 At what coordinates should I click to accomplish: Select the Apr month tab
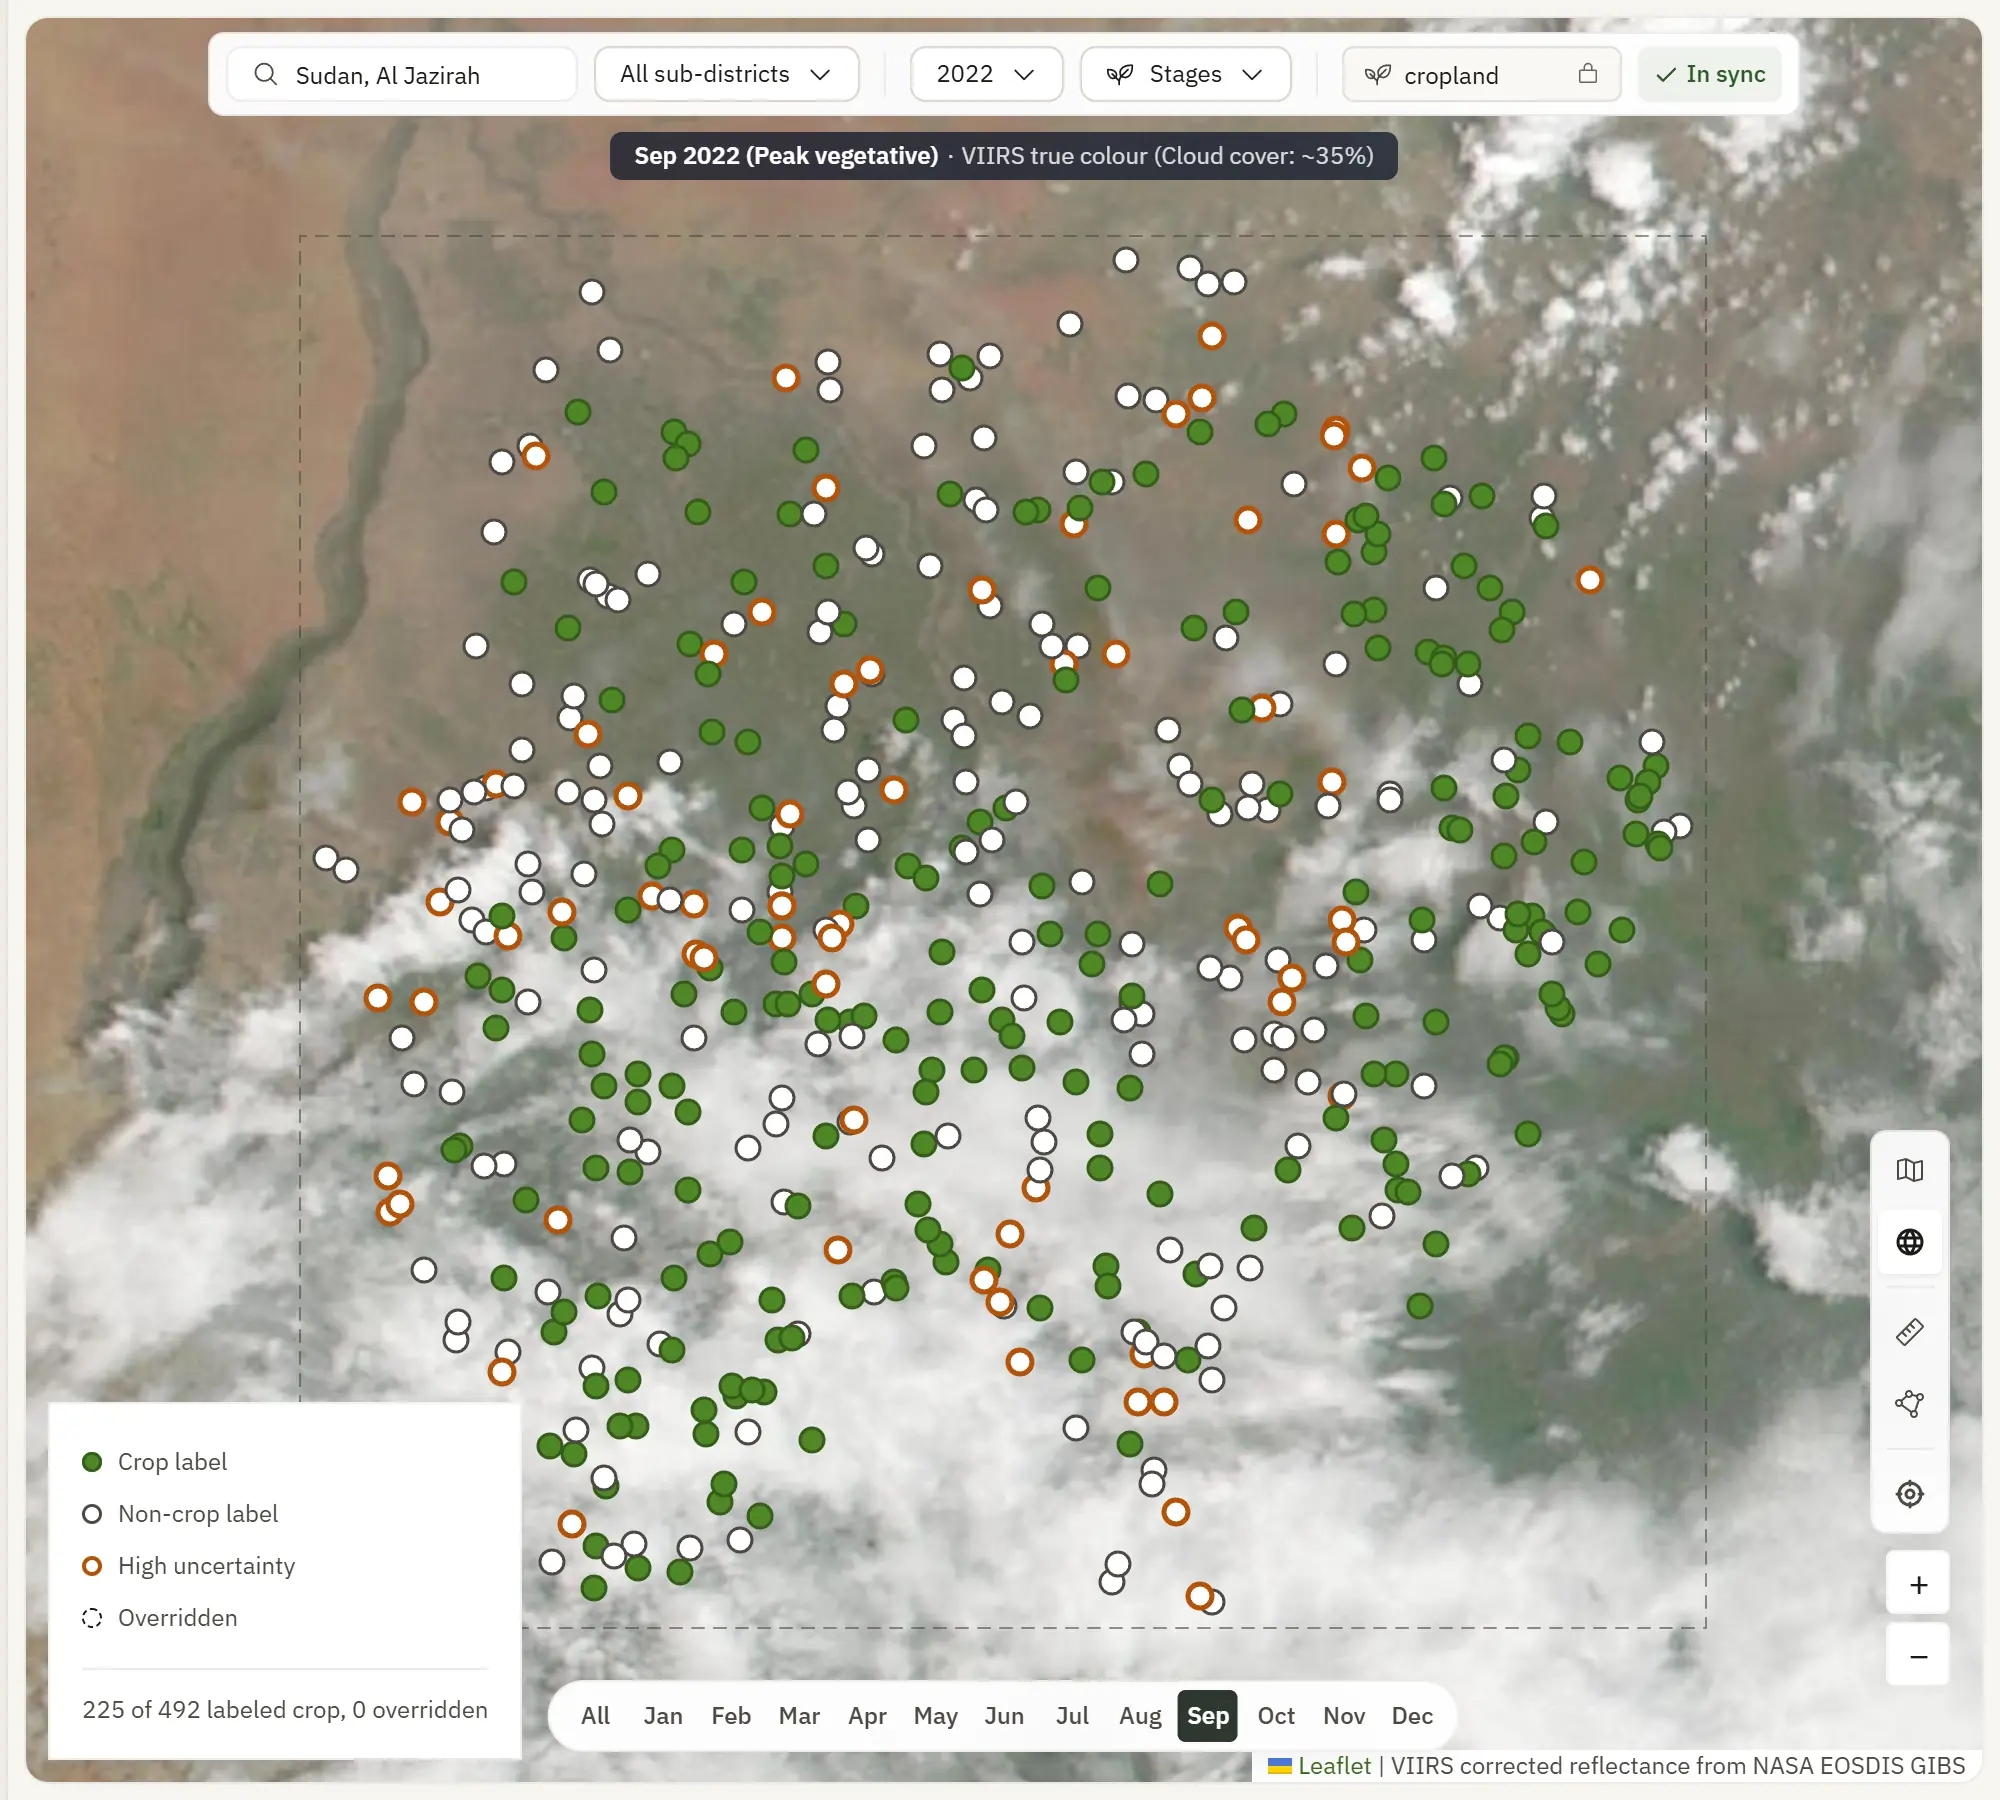coord(867,1716)
